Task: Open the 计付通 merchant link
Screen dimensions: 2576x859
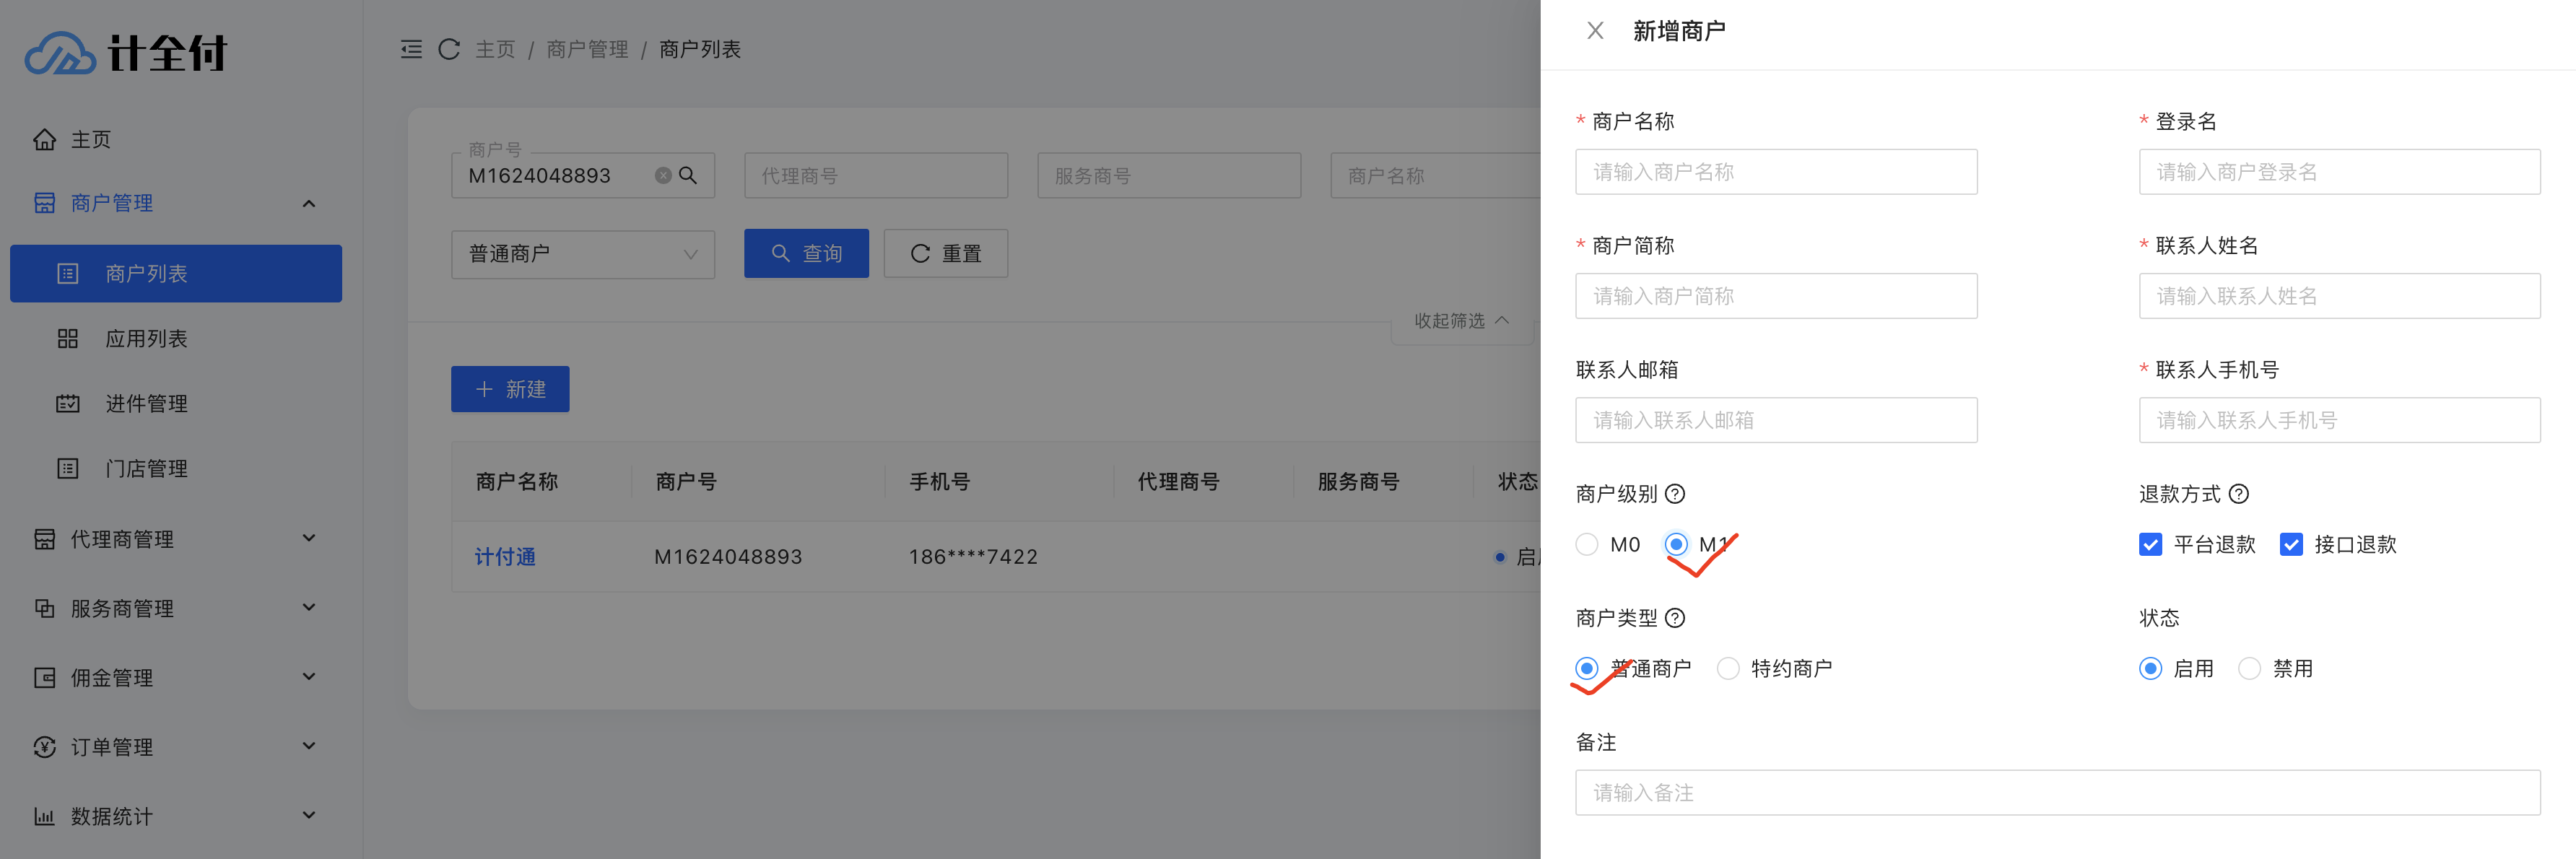Action: (505, 556)
